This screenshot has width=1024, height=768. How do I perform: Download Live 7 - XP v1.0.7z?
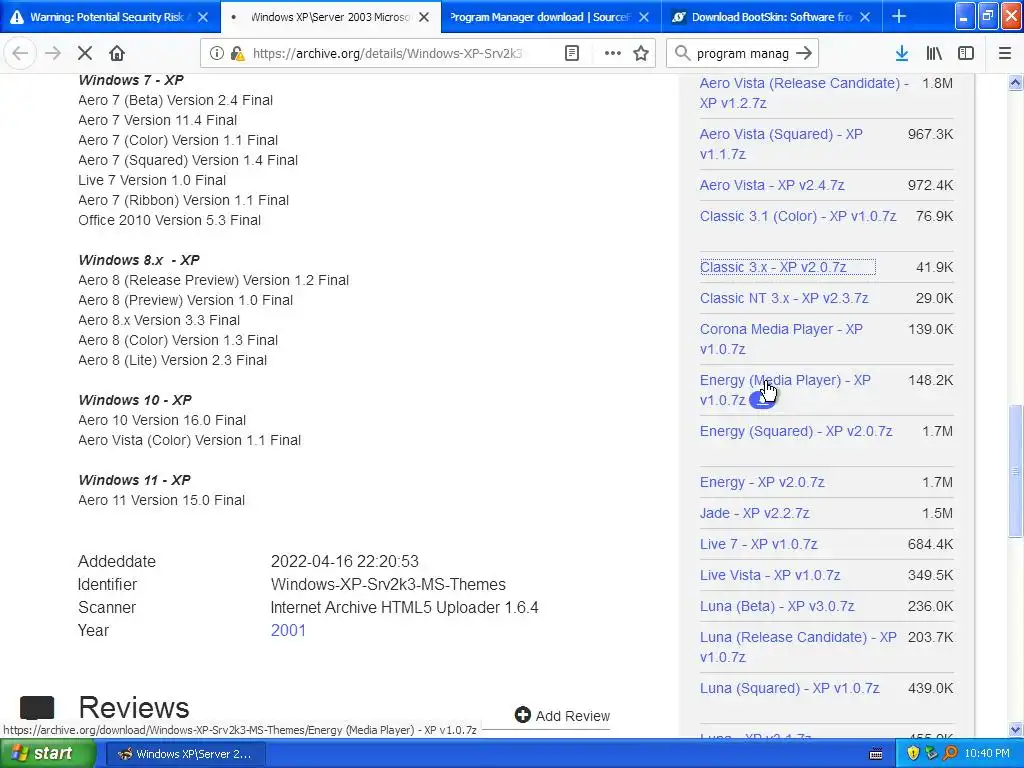pos(759,544)
